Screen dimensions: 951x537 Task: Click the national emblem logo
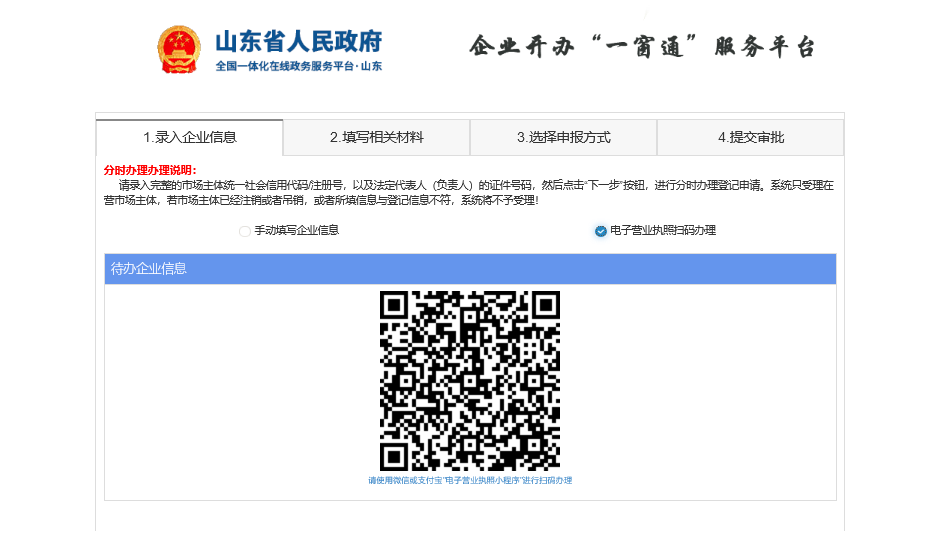(x=178, y=49)
